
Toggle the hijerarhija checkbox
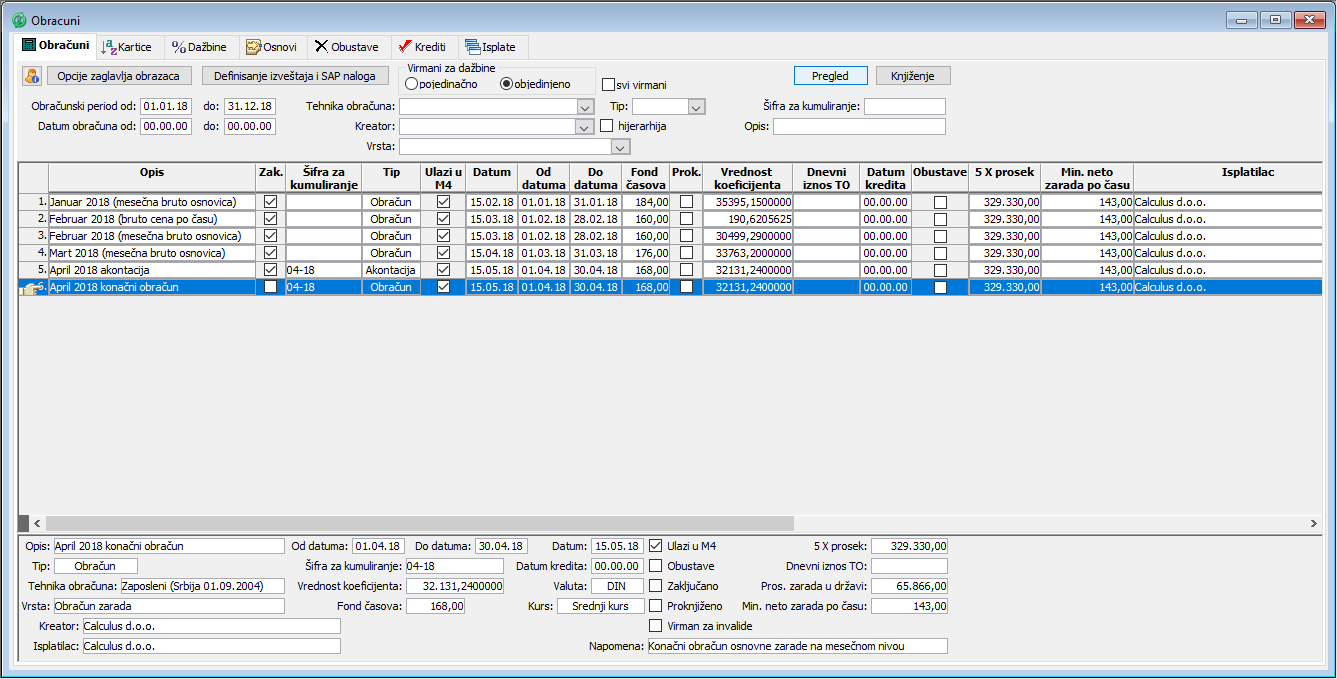(x=607, y=126)
